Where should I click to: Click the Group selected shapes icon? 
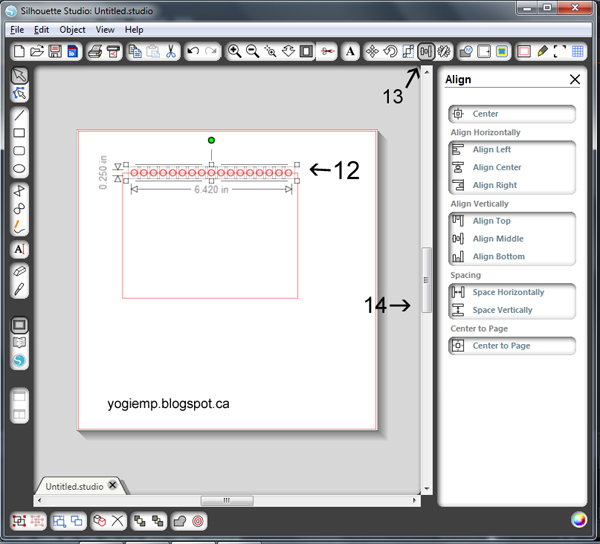[x=19, y=520]
